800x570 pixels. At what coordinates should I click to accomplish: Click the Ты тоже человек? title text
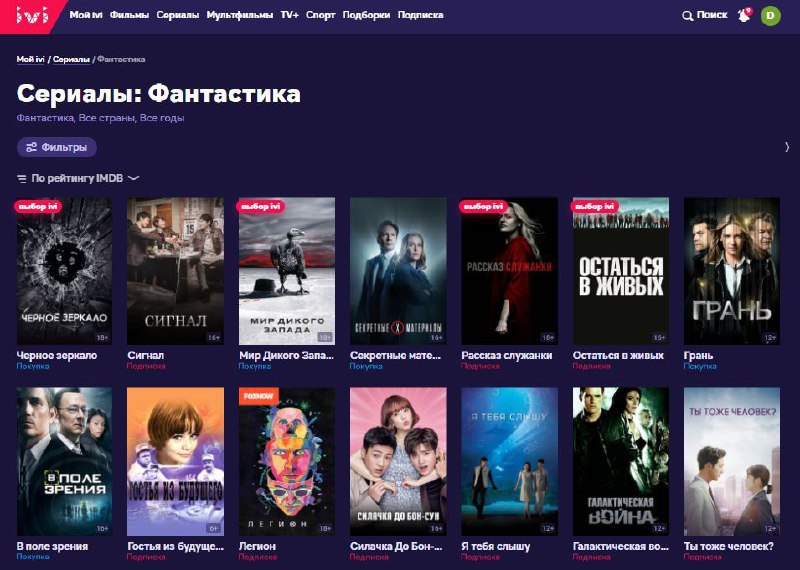point(729,546)
